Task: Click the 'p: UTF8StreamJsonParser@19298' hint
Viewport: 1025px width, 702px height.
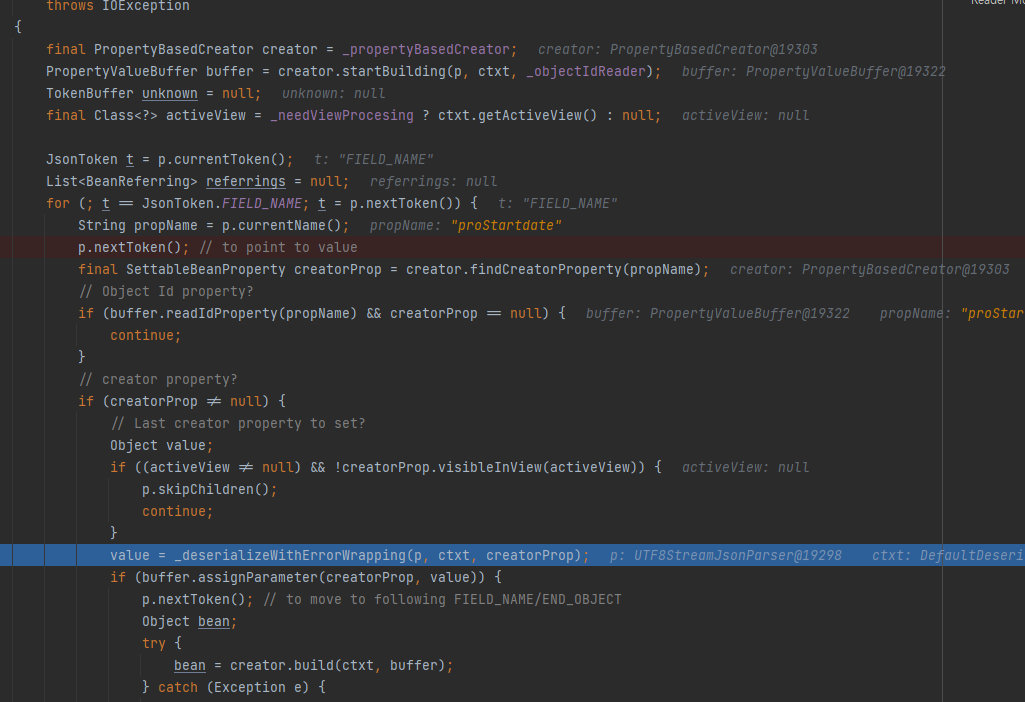Action: click(x=726, y=556)
